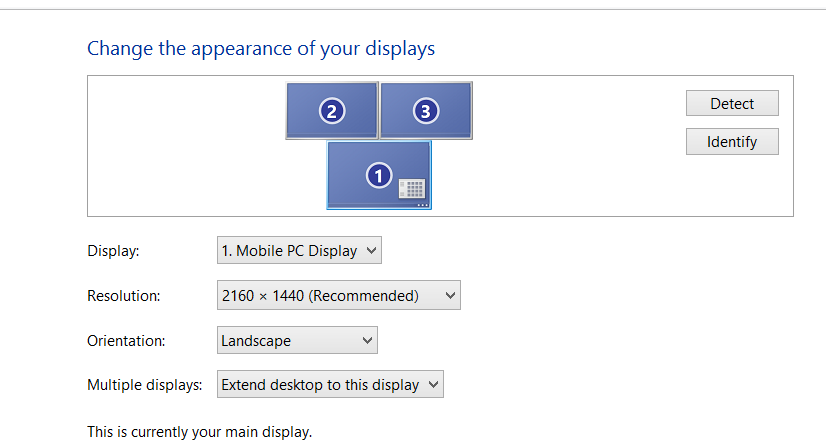The width and height of the screenshot is (826, 445).
Task: Open the '1. Mobile PC Display' dropdown
Action: tap(299, 250)
